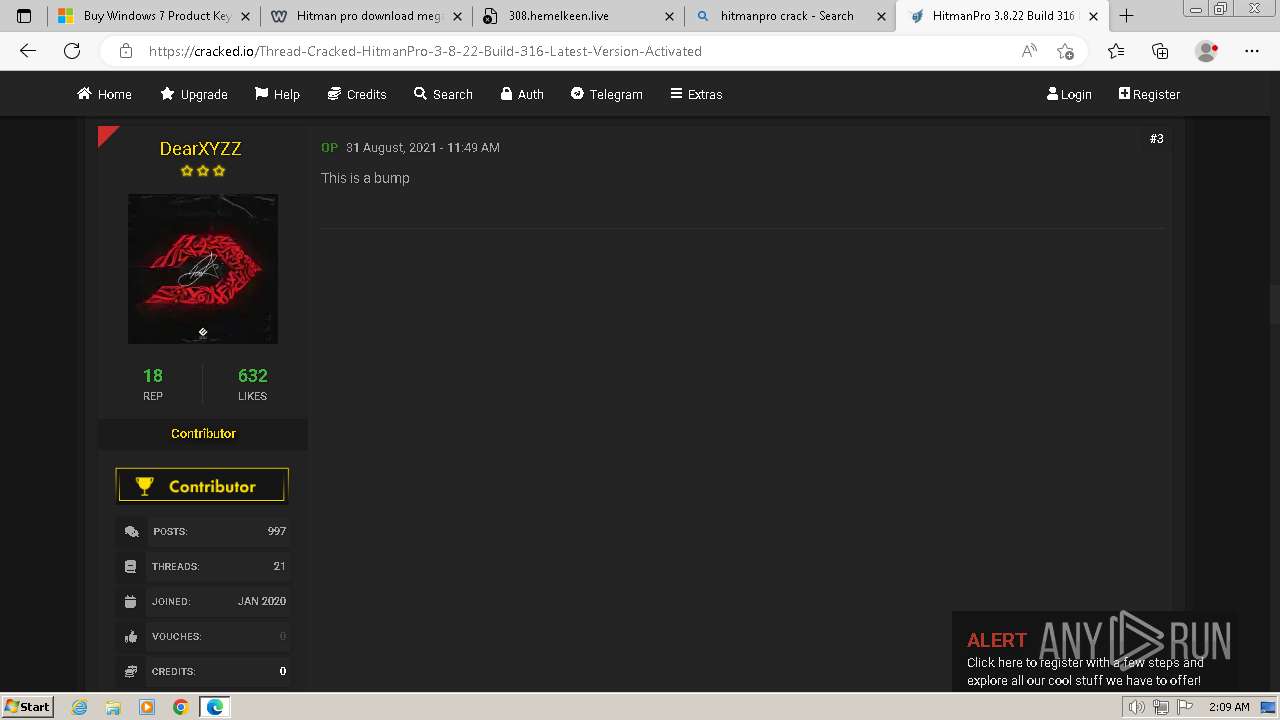Click the green OP label

click(x=329, y=148)
